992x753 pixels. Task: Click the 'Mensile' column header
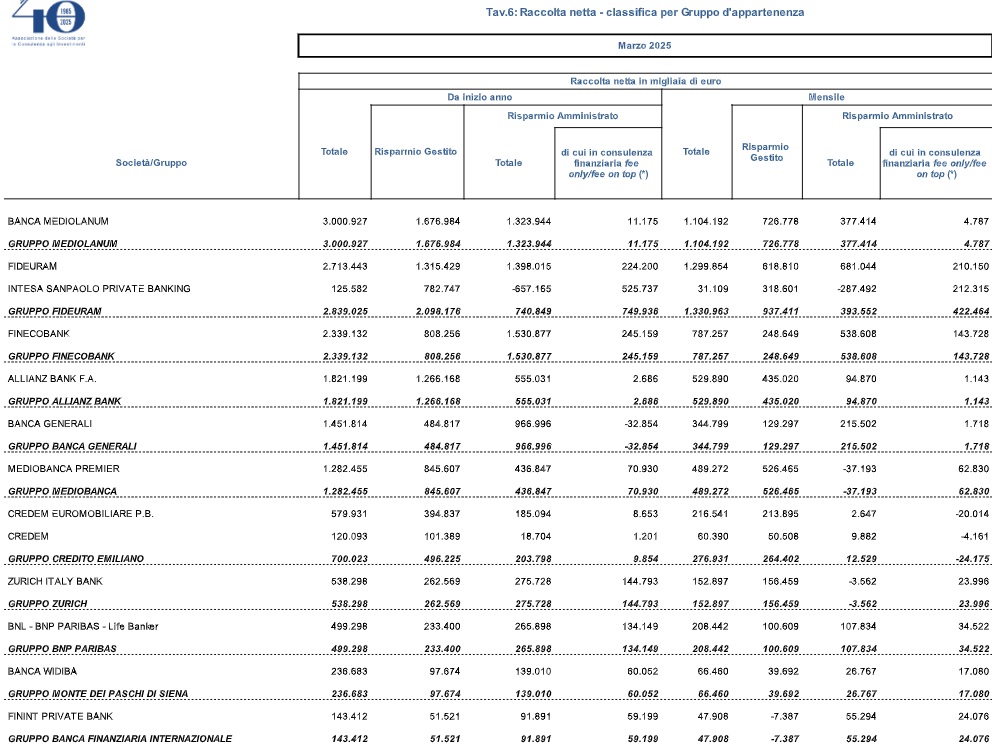[x=826, y=97]
